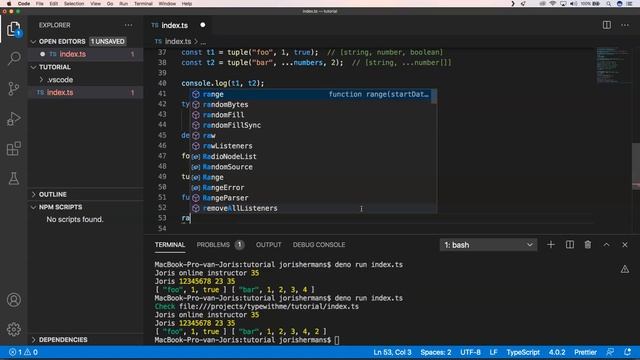Image resolution: width=640 pixels, height=360 pixels.
Task: Choose the randomFillSync suggestion
Action: click(311, 125)
